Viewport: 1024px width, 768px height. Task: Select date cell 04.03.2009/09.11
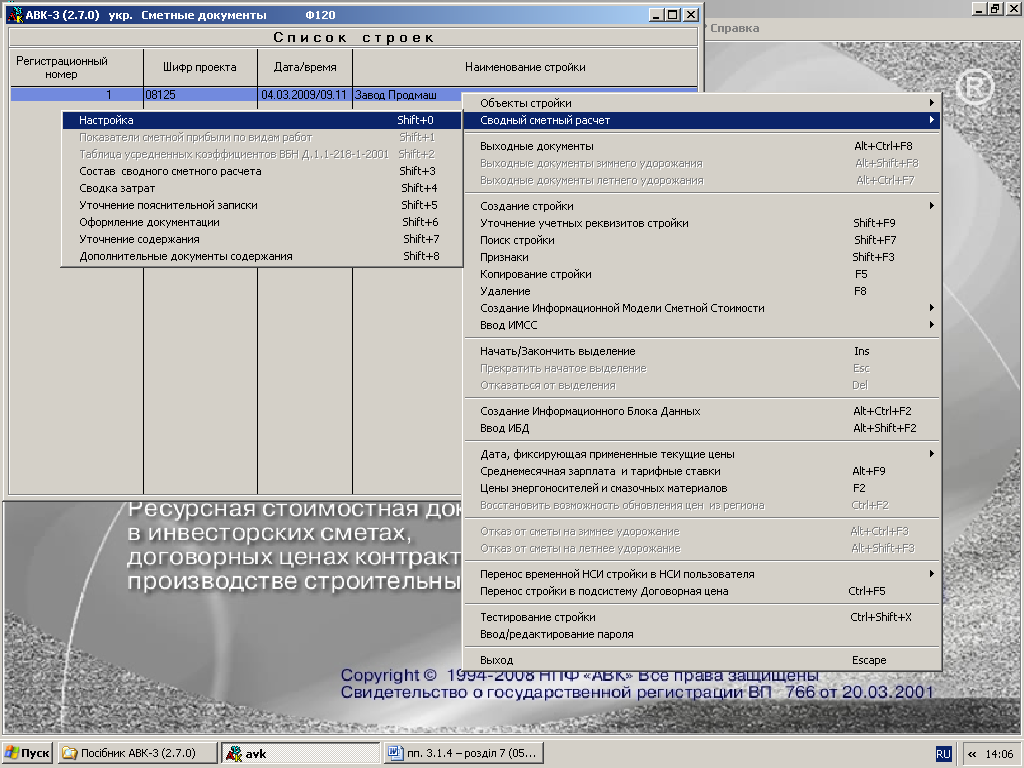tap(305, 95)
